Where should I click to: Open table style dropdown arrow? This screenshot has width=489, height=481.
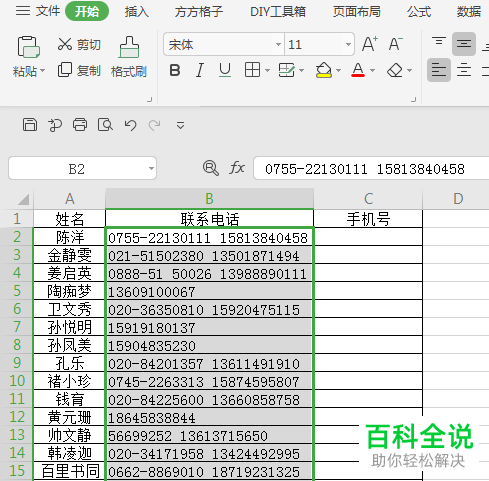click(301, 71)
